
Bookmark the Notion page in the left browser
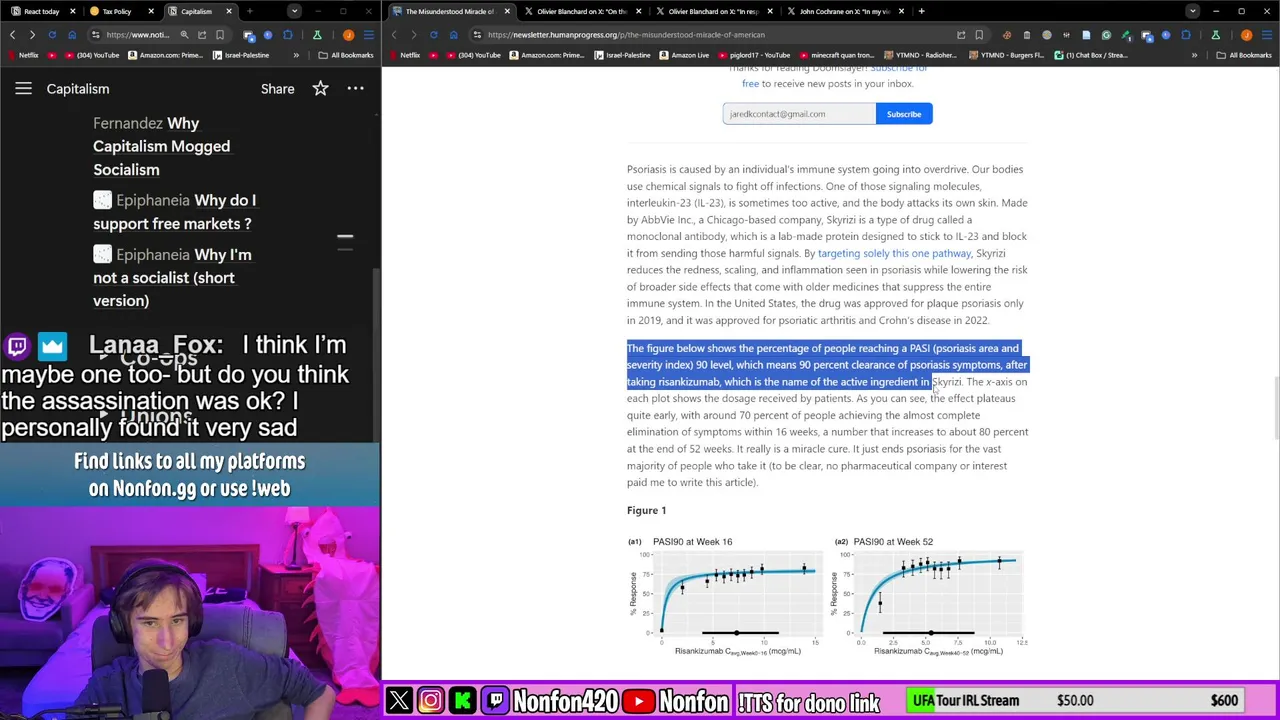220,35
